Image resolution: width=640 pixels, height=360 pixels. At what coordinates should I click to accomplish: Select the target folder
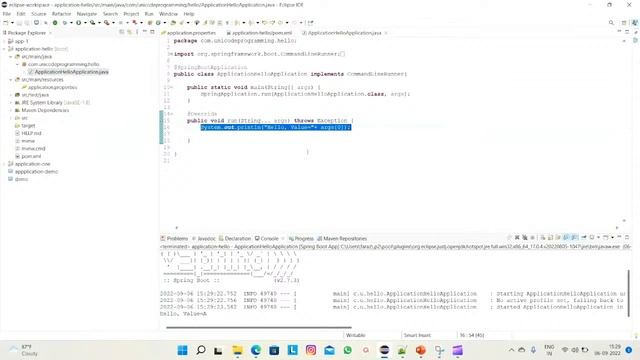[x=25, y=126]
